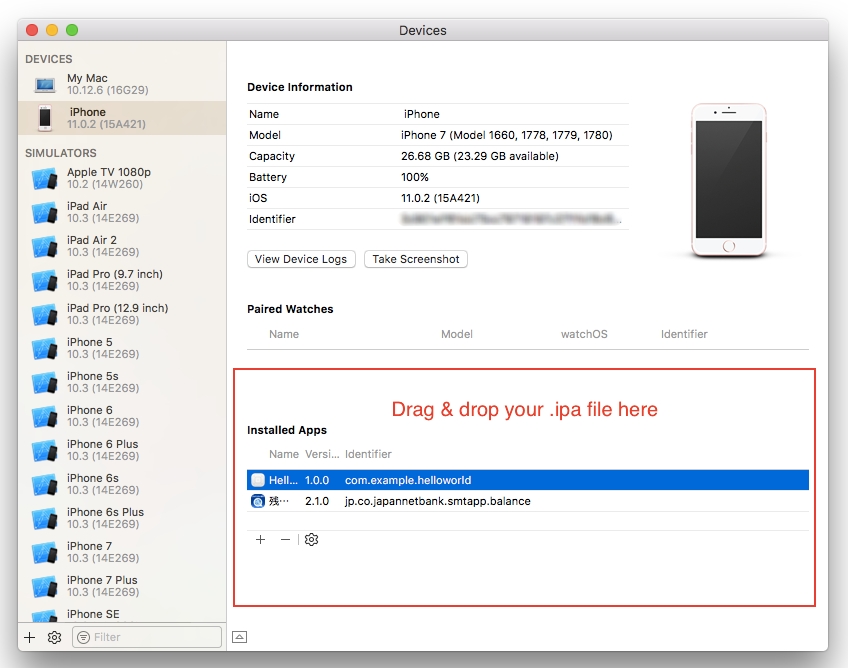Viewport: 848px width, 668px height.
Task: Click the add device plus button in sidebar footer
Action: click(30, 637)
